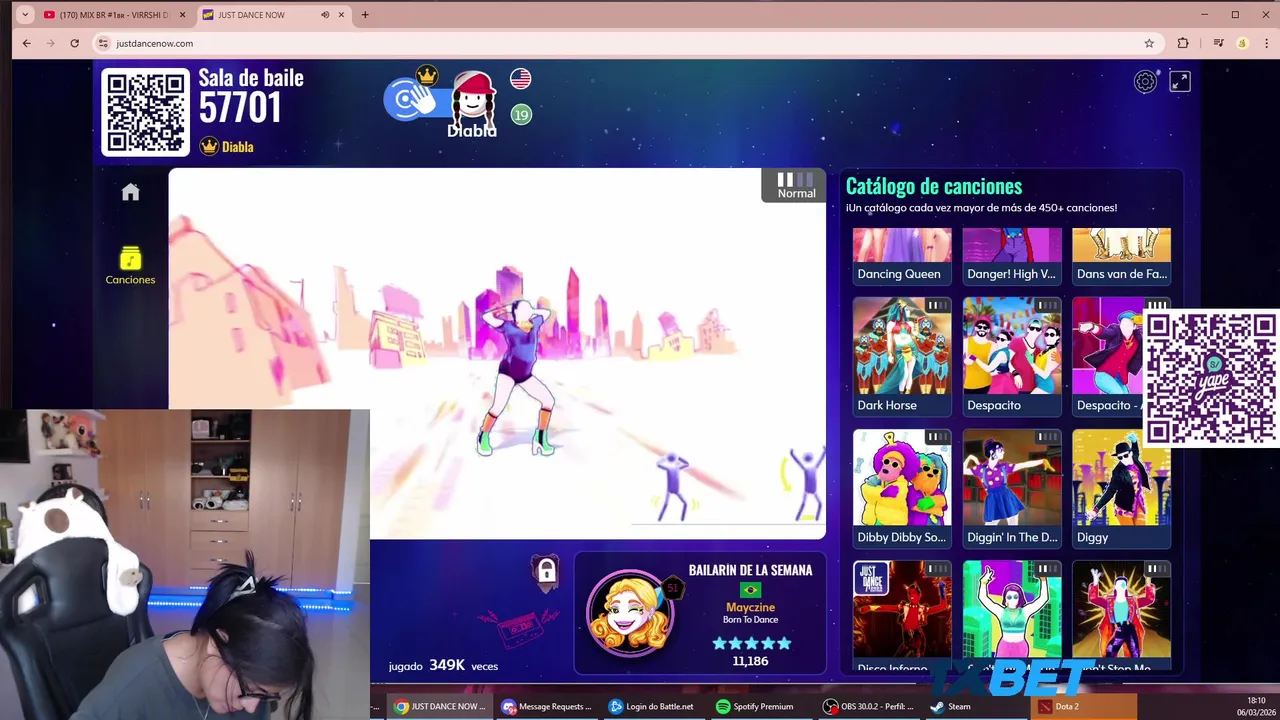Choose the Despacito song card

point(1012,356)
